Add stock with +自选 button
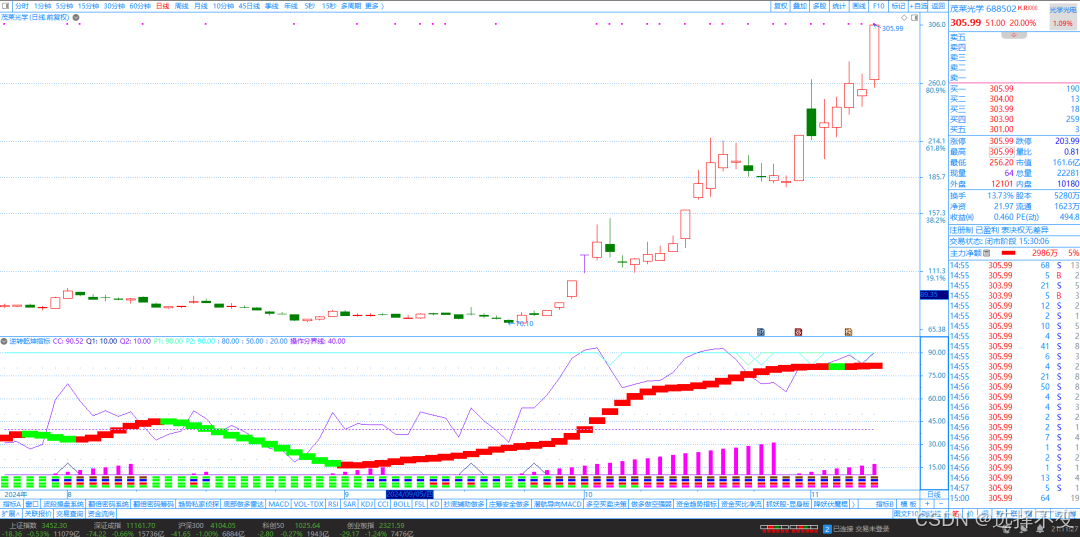 point(919,6)
